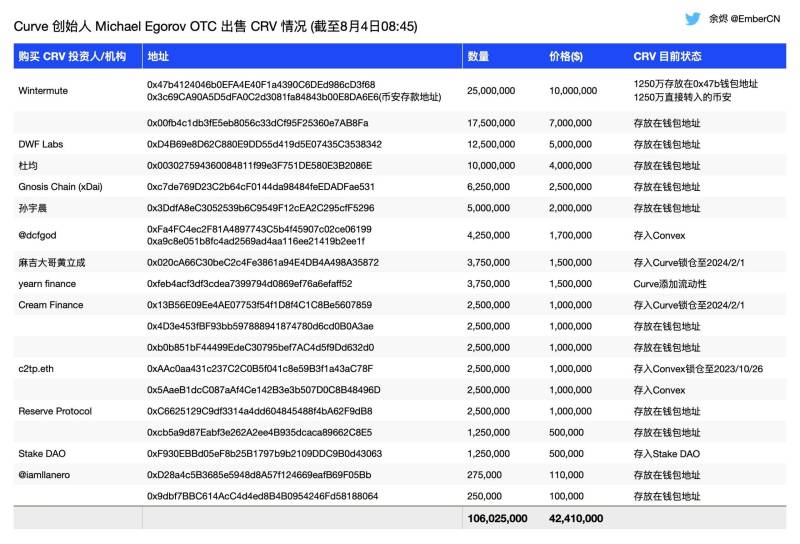Select the DWF Labs investor name

pyautogui.click(x=40, y=144)
